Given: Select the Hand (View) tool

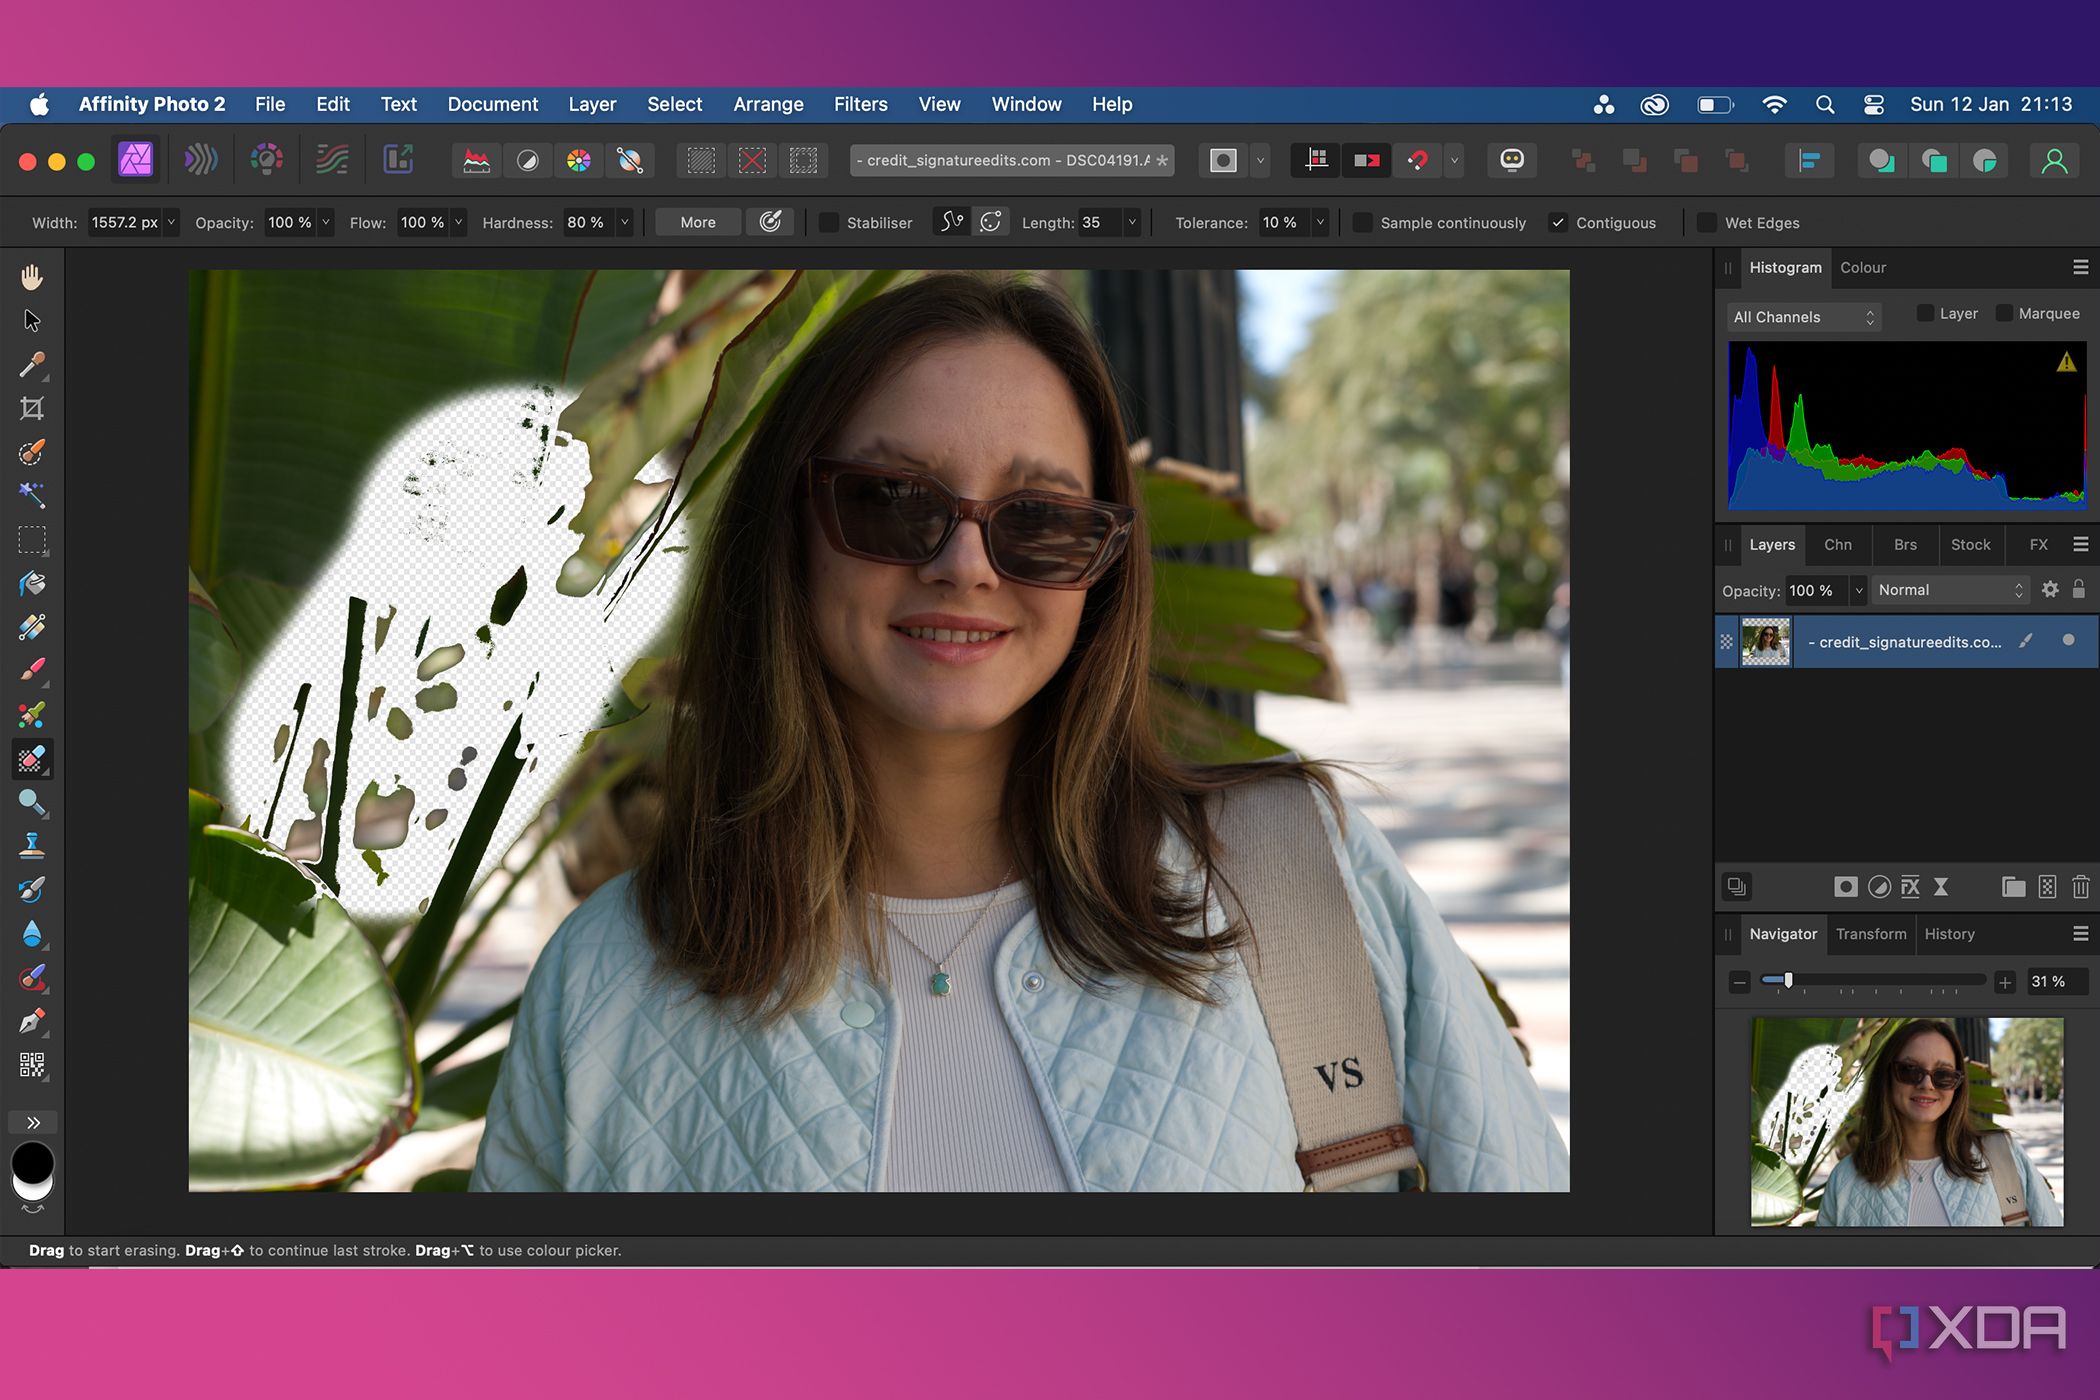Looking at the screenshot, I should [32, 277].
